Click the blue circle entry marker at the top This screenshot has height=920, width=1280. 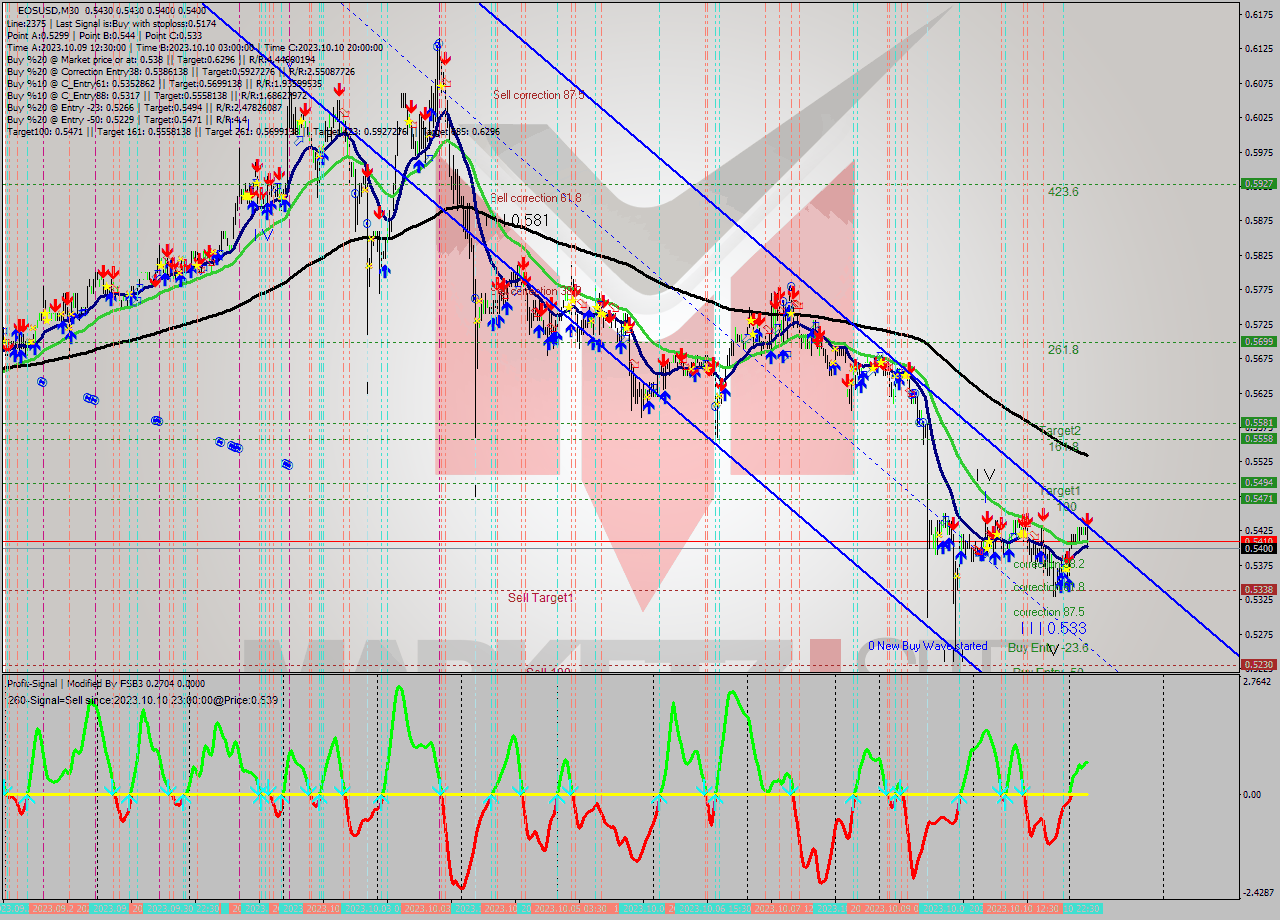437,46
